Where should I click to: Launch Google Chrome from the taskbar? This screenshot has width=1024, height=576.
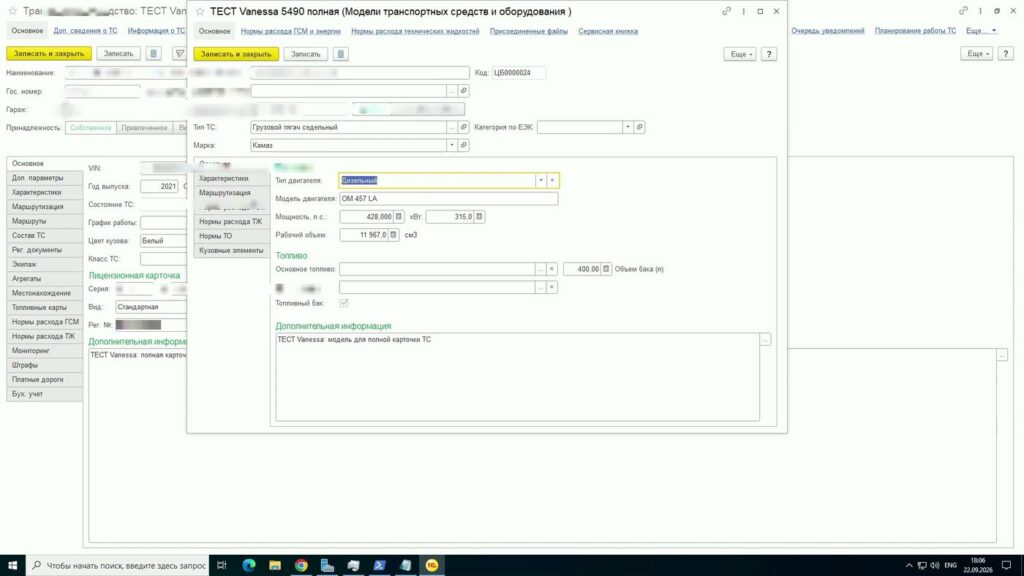pyautogui.click(x=301, y=566)
